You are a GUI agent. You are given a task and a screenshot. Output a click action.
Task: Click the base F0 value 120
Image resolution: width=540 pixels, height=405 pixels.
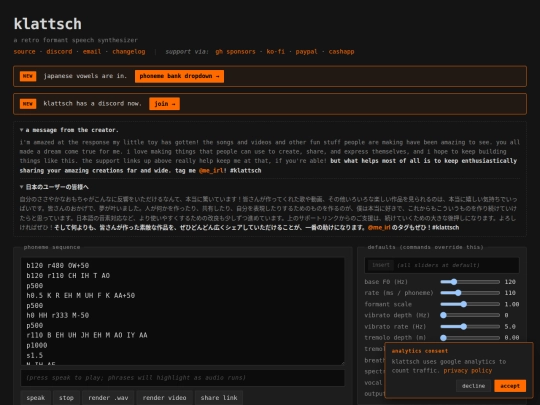pos(510,282)
